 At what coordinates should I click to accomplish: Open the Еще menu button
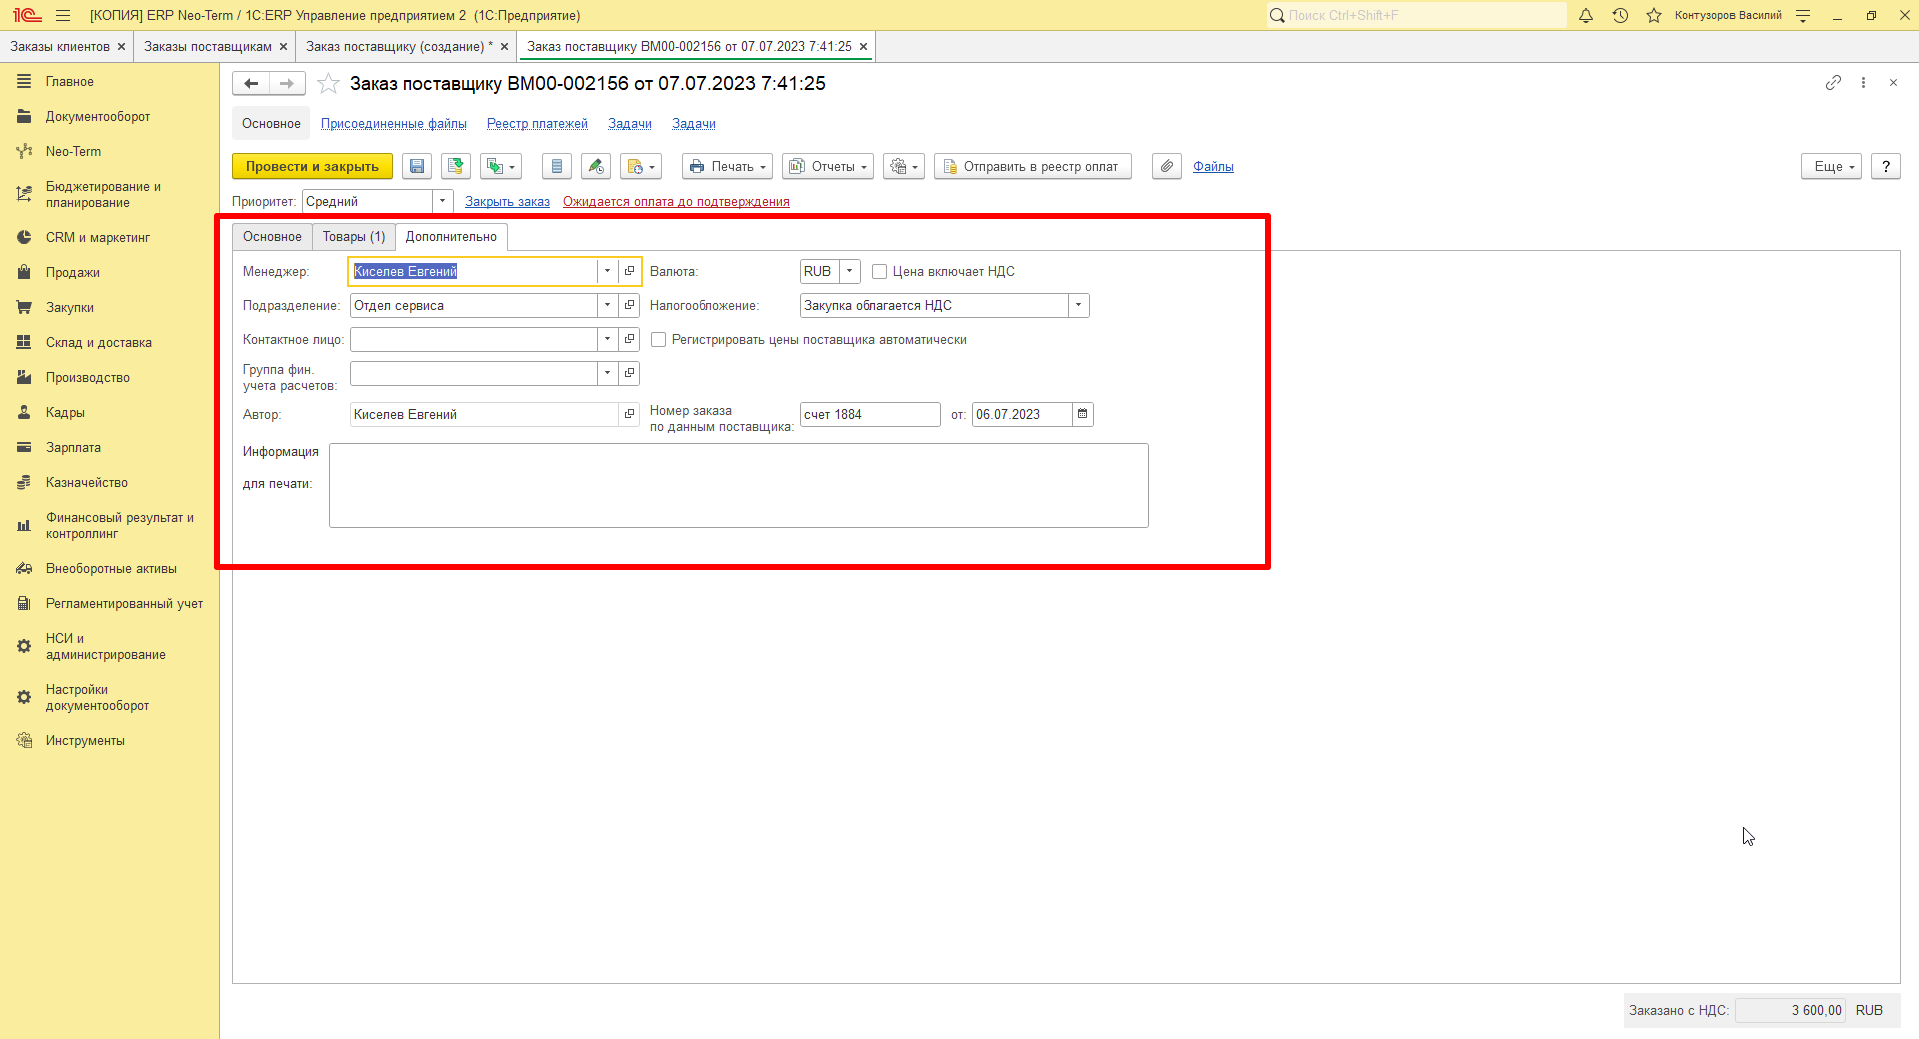click(x=1832, y=167)
